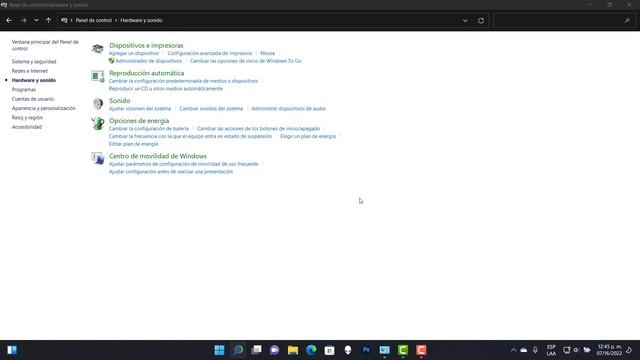Click the Opciones de energía icon
This screenshot has height=360, width=640.
[x=98, y=123]
